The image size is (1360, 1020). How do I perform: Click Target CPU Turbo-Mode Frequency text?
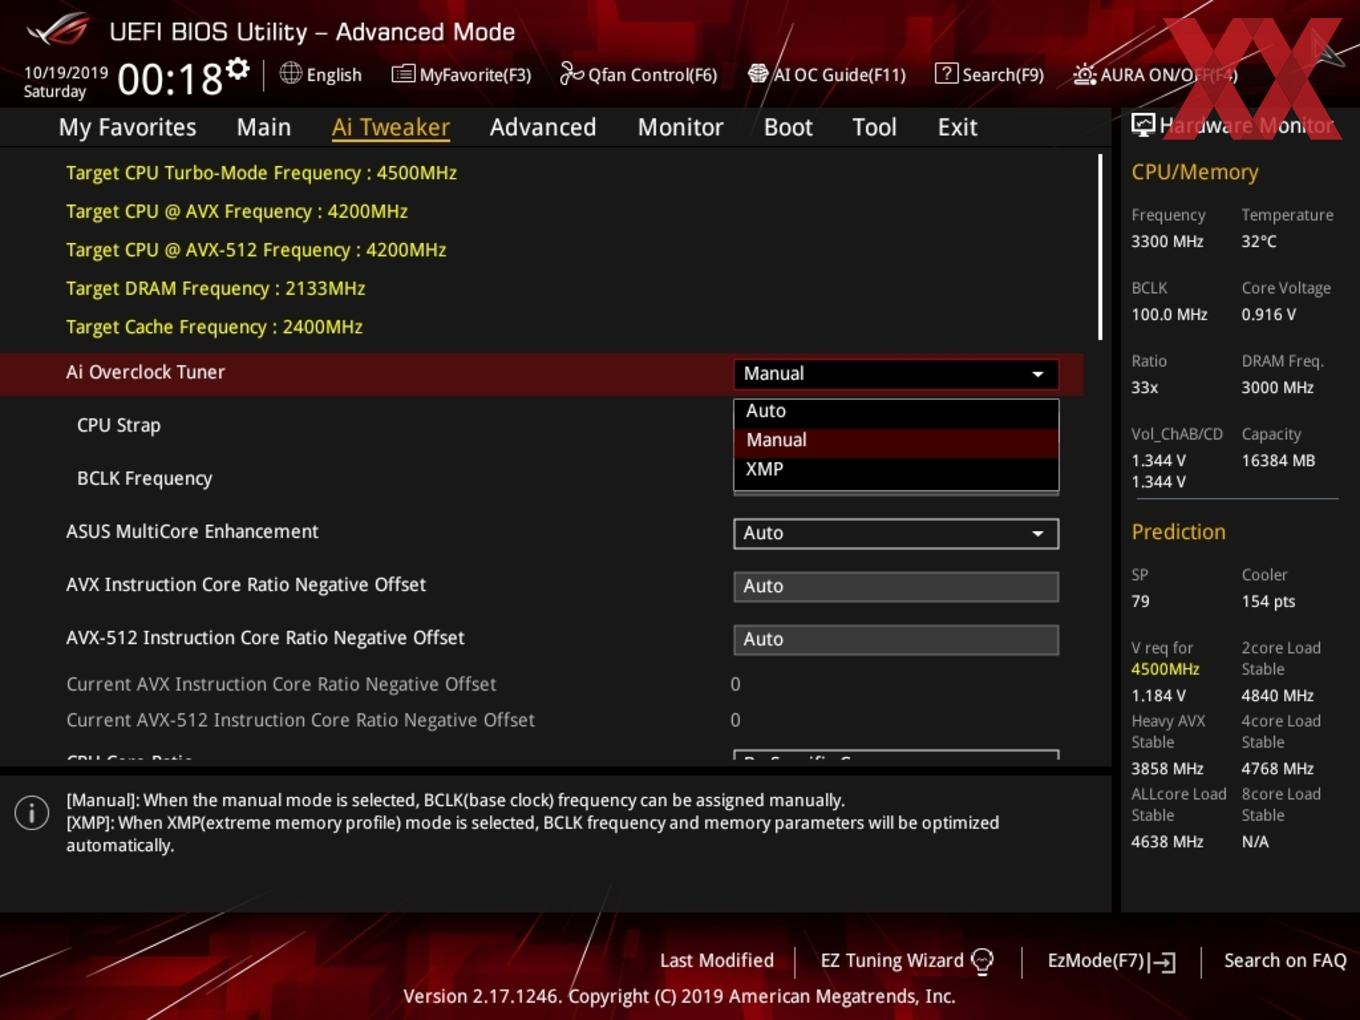pos(261,173)
